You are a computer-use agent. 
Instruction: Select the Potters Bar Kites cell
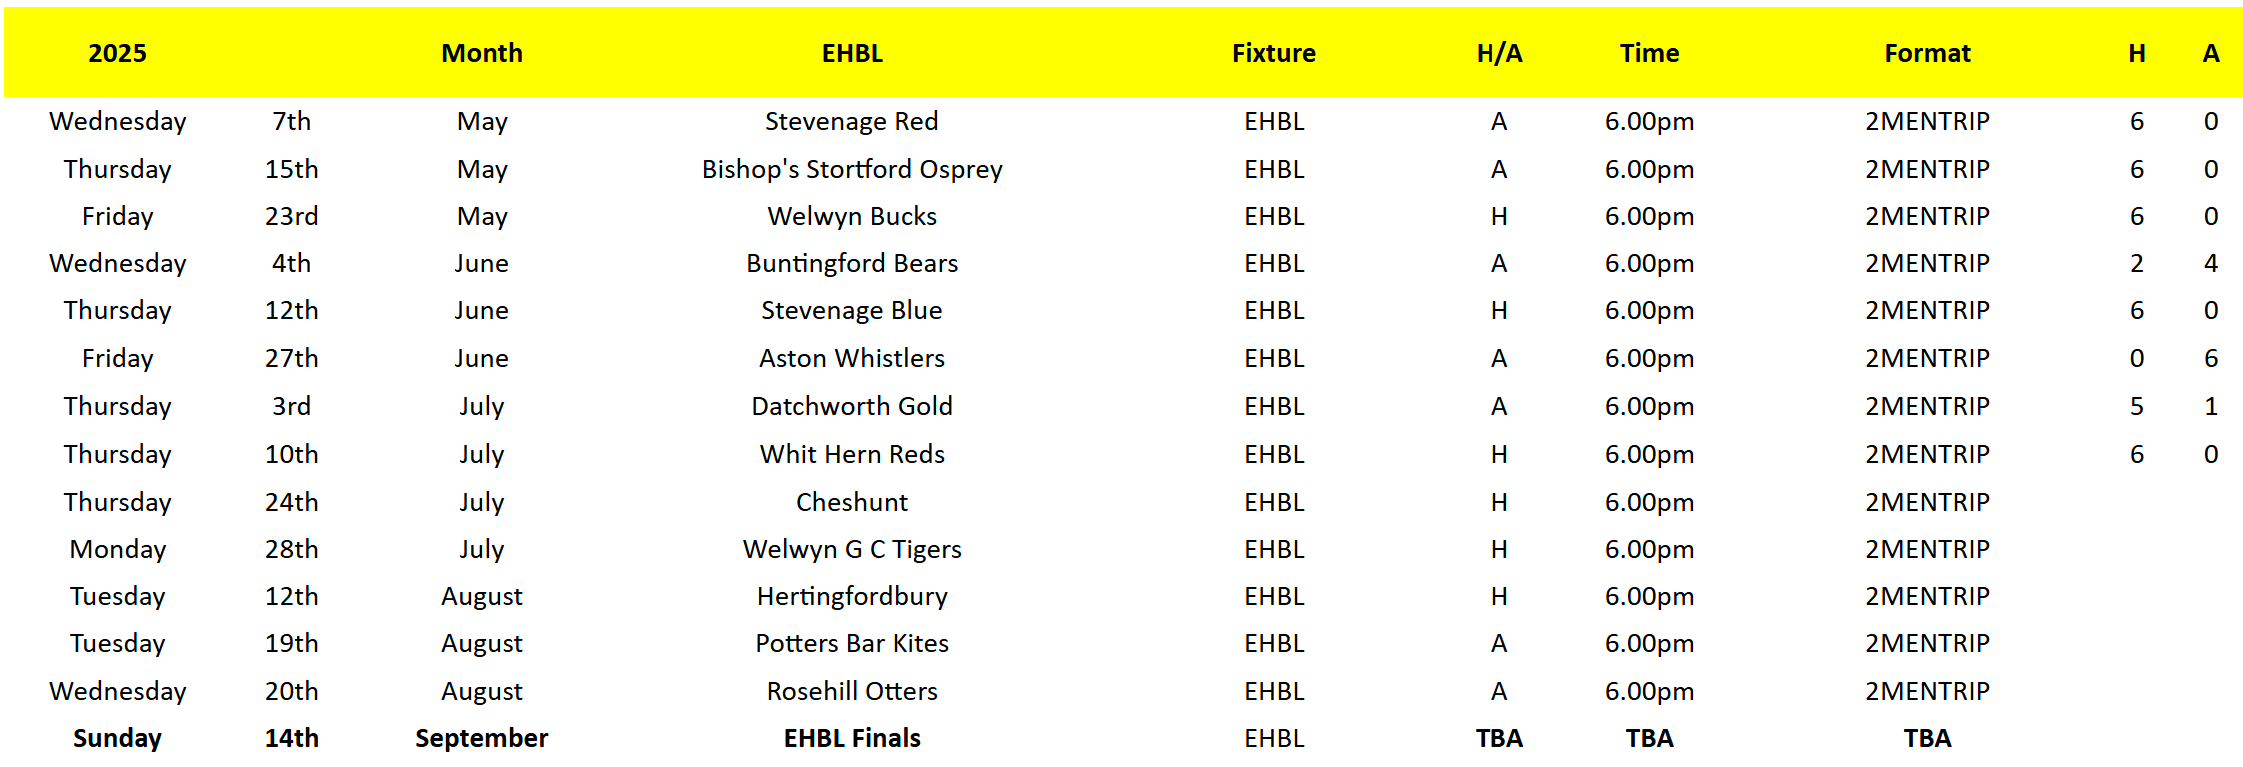(x=852, y=643)
